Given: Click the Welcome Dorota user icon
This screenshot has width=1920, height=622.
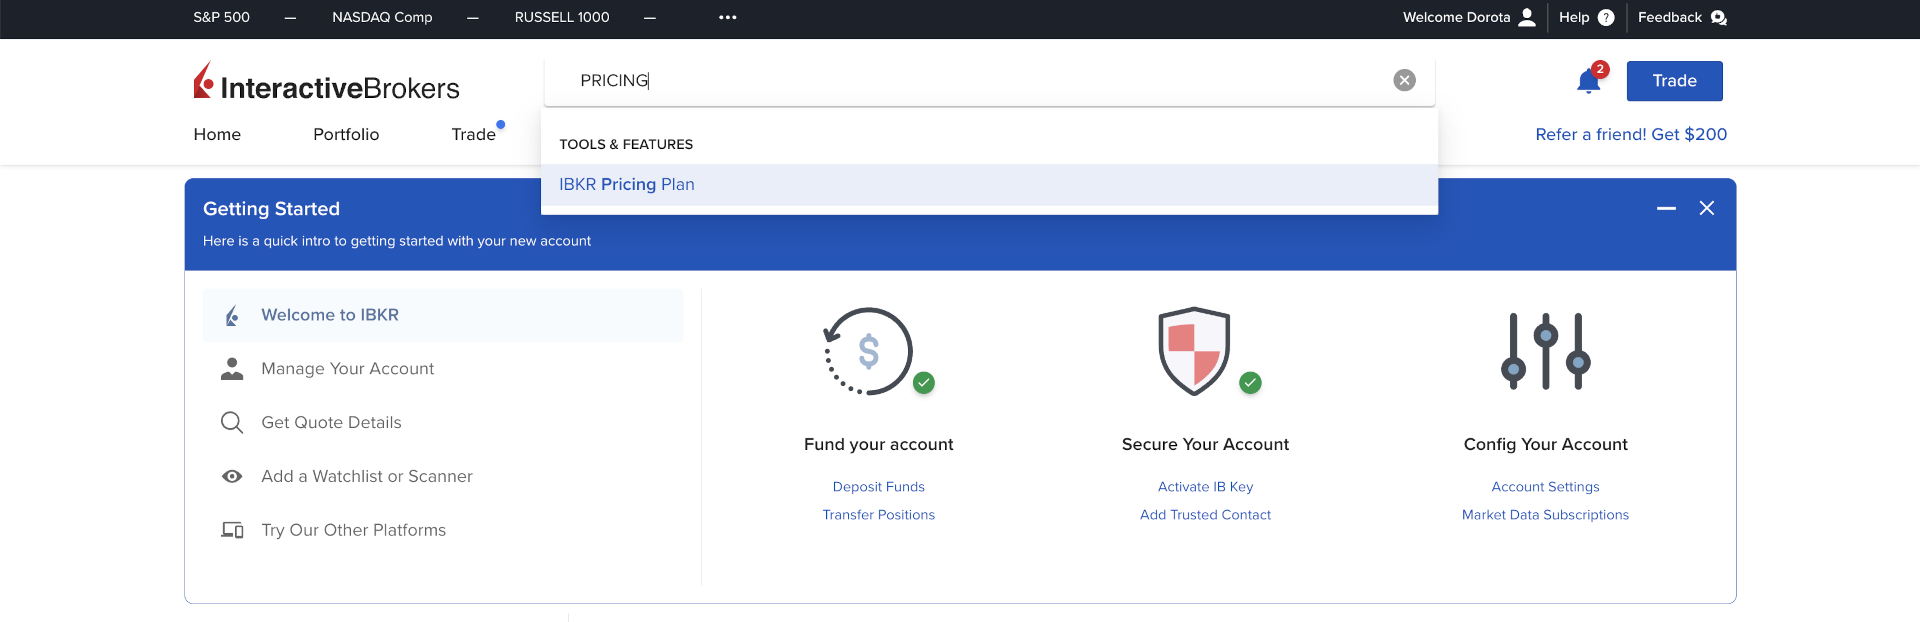Looking at the screenshot, I should pyautogui.click(x=1527, y=17).
